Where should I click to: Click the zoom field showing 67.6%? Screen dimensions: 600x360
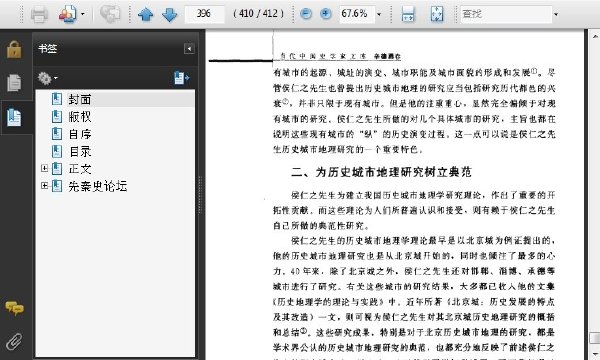coord(357,14)
